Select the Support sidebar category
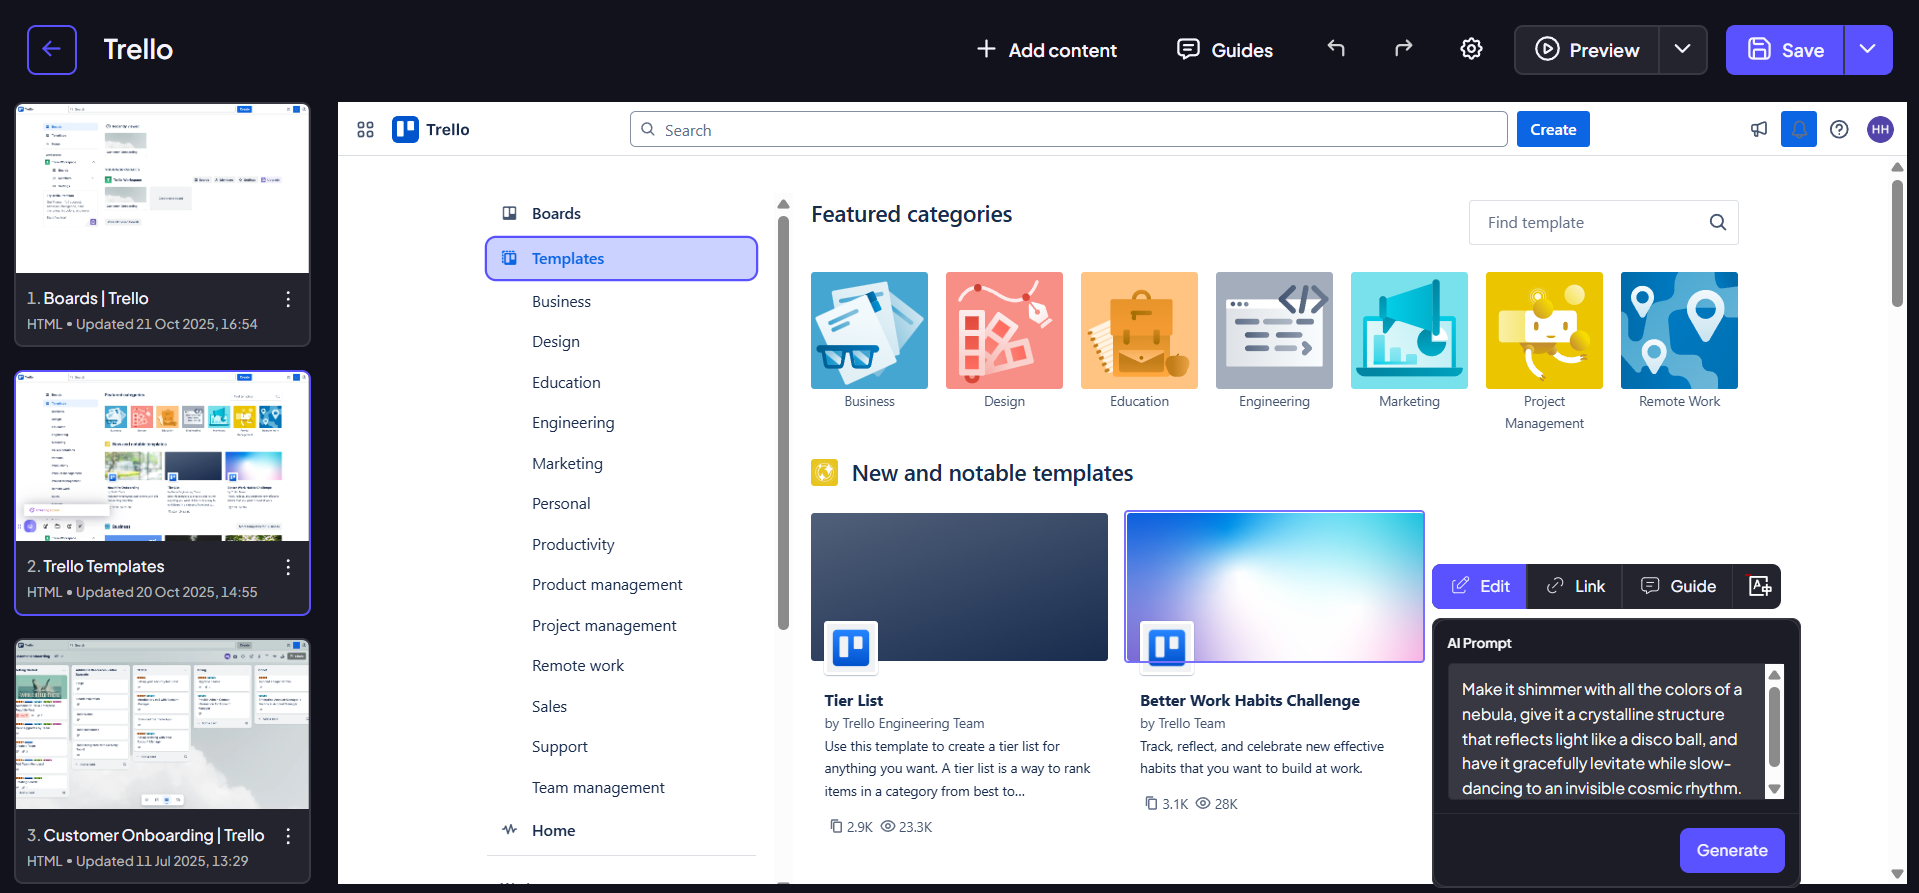Image resolution: width=1919 pixels, height=893 pixels. tap(560, 747)
